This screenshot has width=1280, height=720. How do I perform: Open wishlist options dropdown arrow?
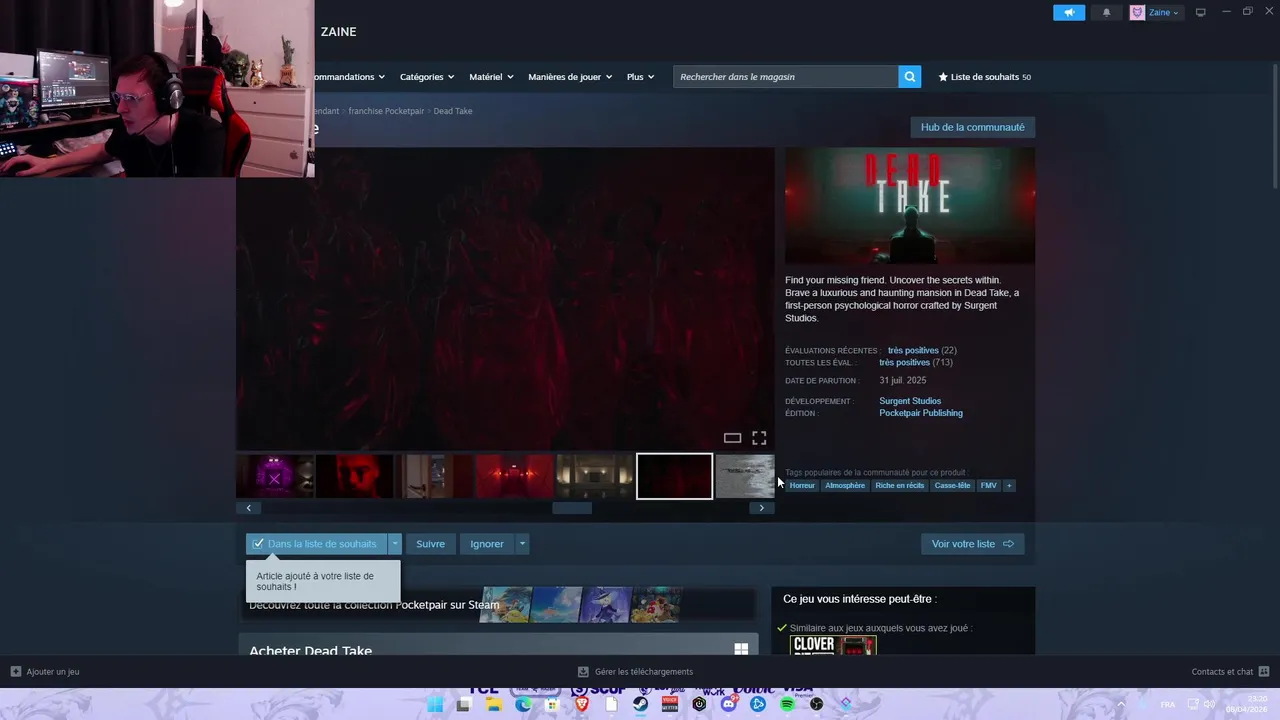[x=395, y=544]
